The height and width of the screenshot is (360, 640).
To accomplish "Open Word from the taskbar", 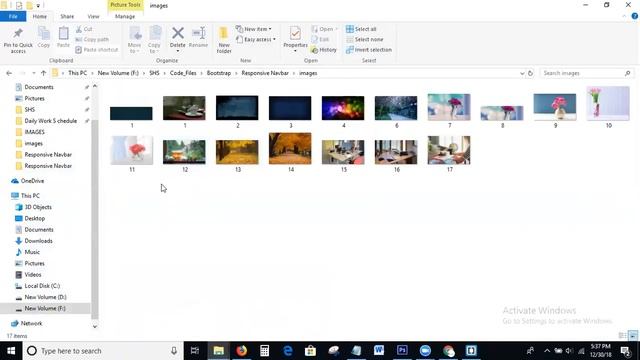I will coord(379,351).
